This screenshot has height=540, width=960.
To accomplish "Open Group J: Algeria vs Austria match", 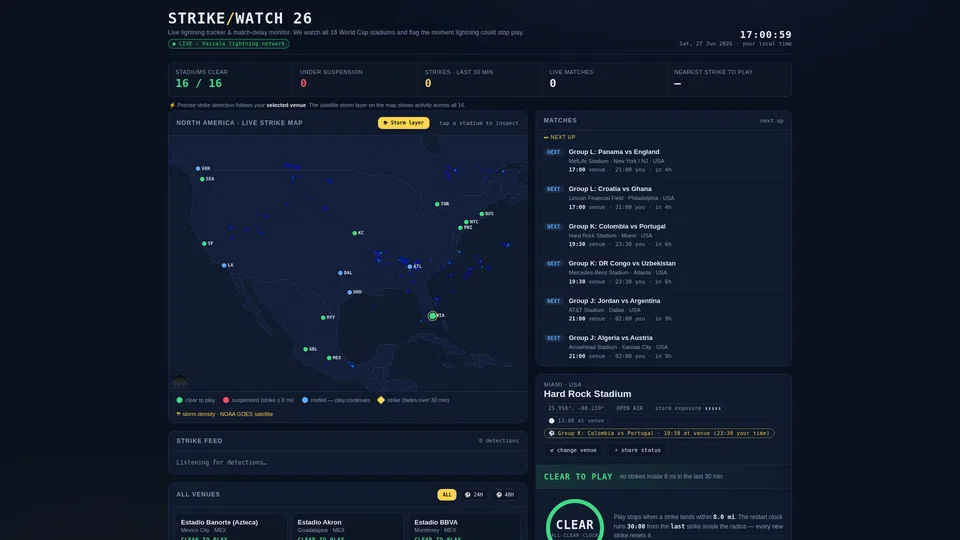I will coord(663,347).
